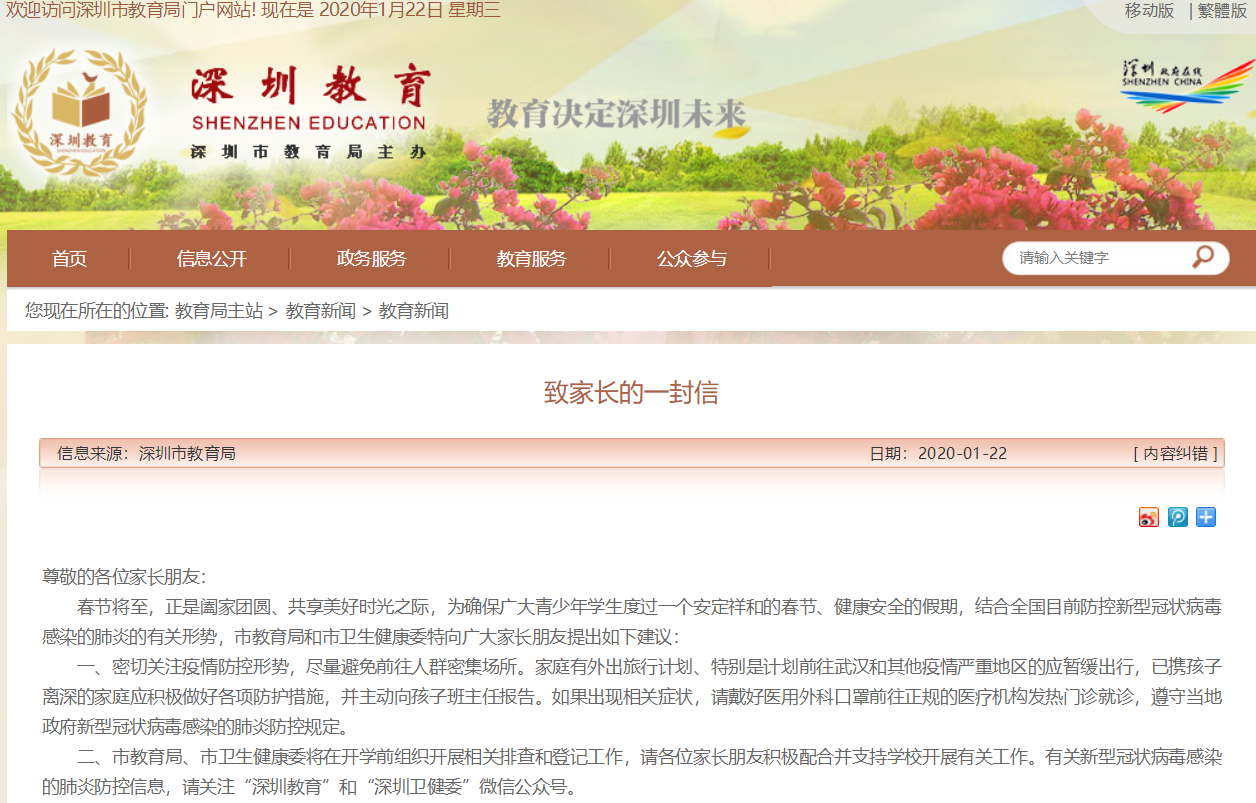Open the 教育服务 menu item
This screenshot has width=1256, height=803.
[531, 259]
